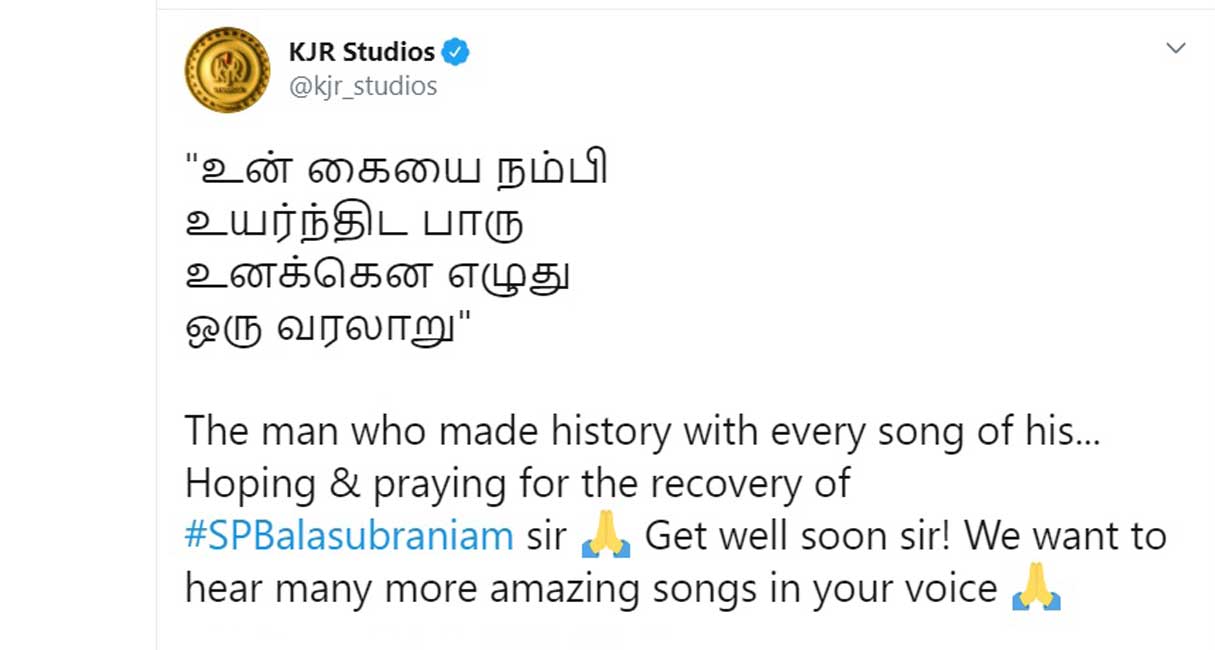Expand the tweet options chevron menu

(1176, 48)
